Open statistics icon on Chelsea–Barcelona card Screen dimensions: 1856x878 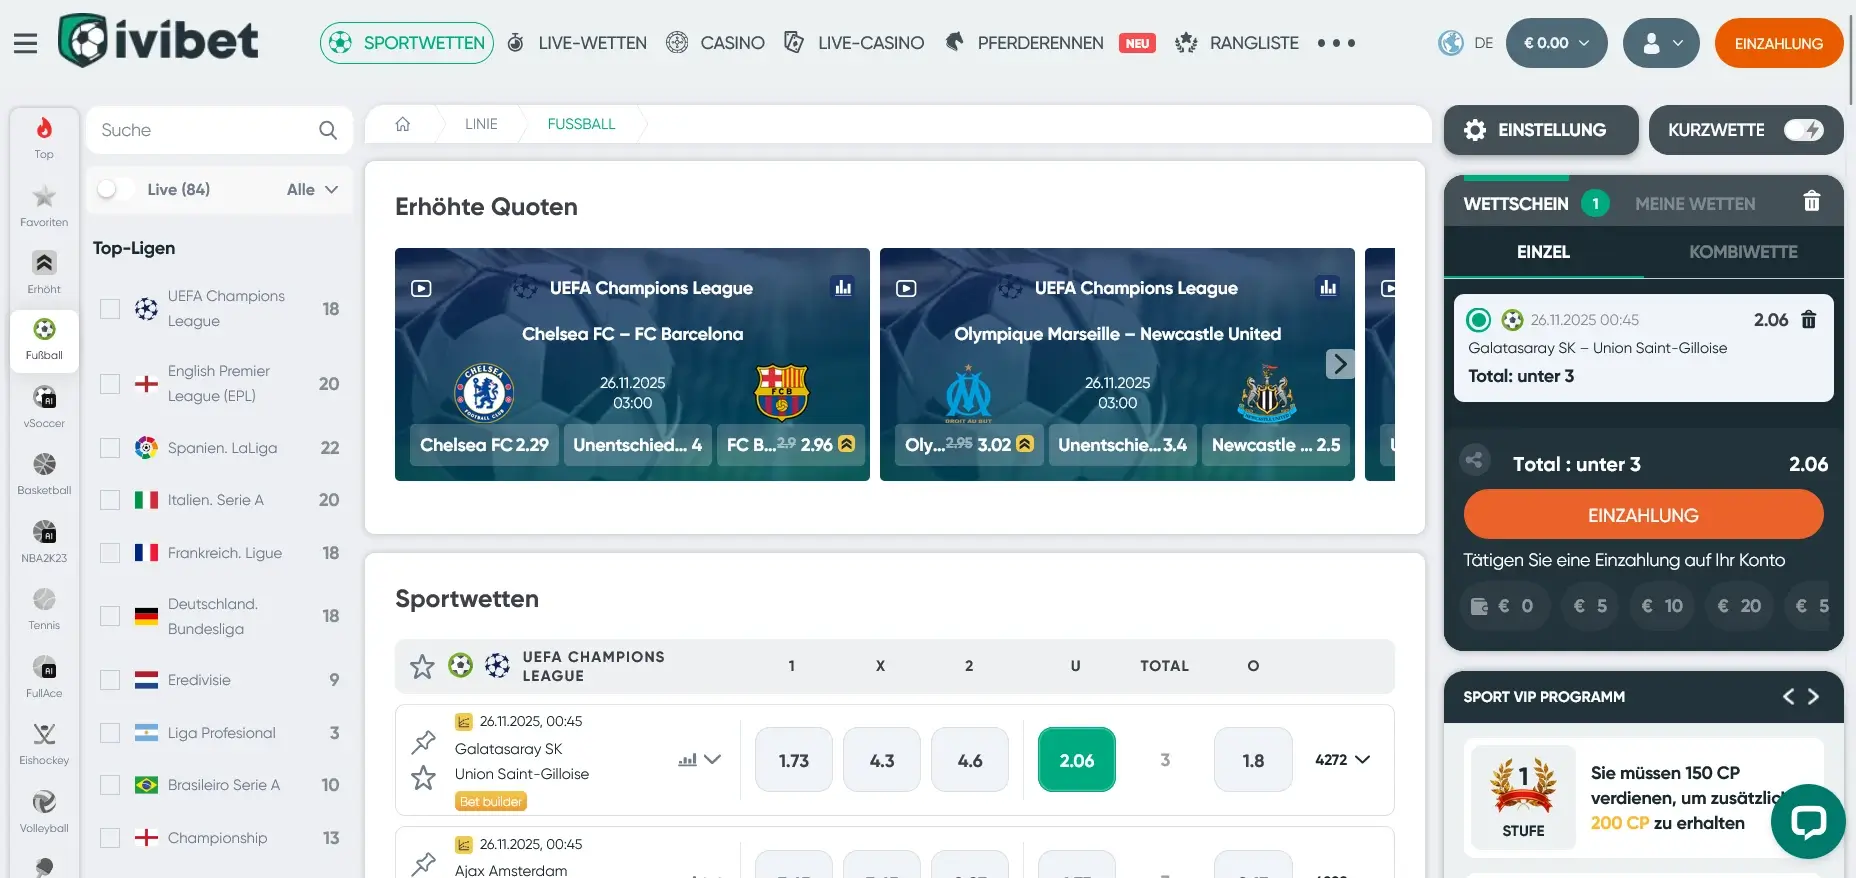click(x=843, y=287)
